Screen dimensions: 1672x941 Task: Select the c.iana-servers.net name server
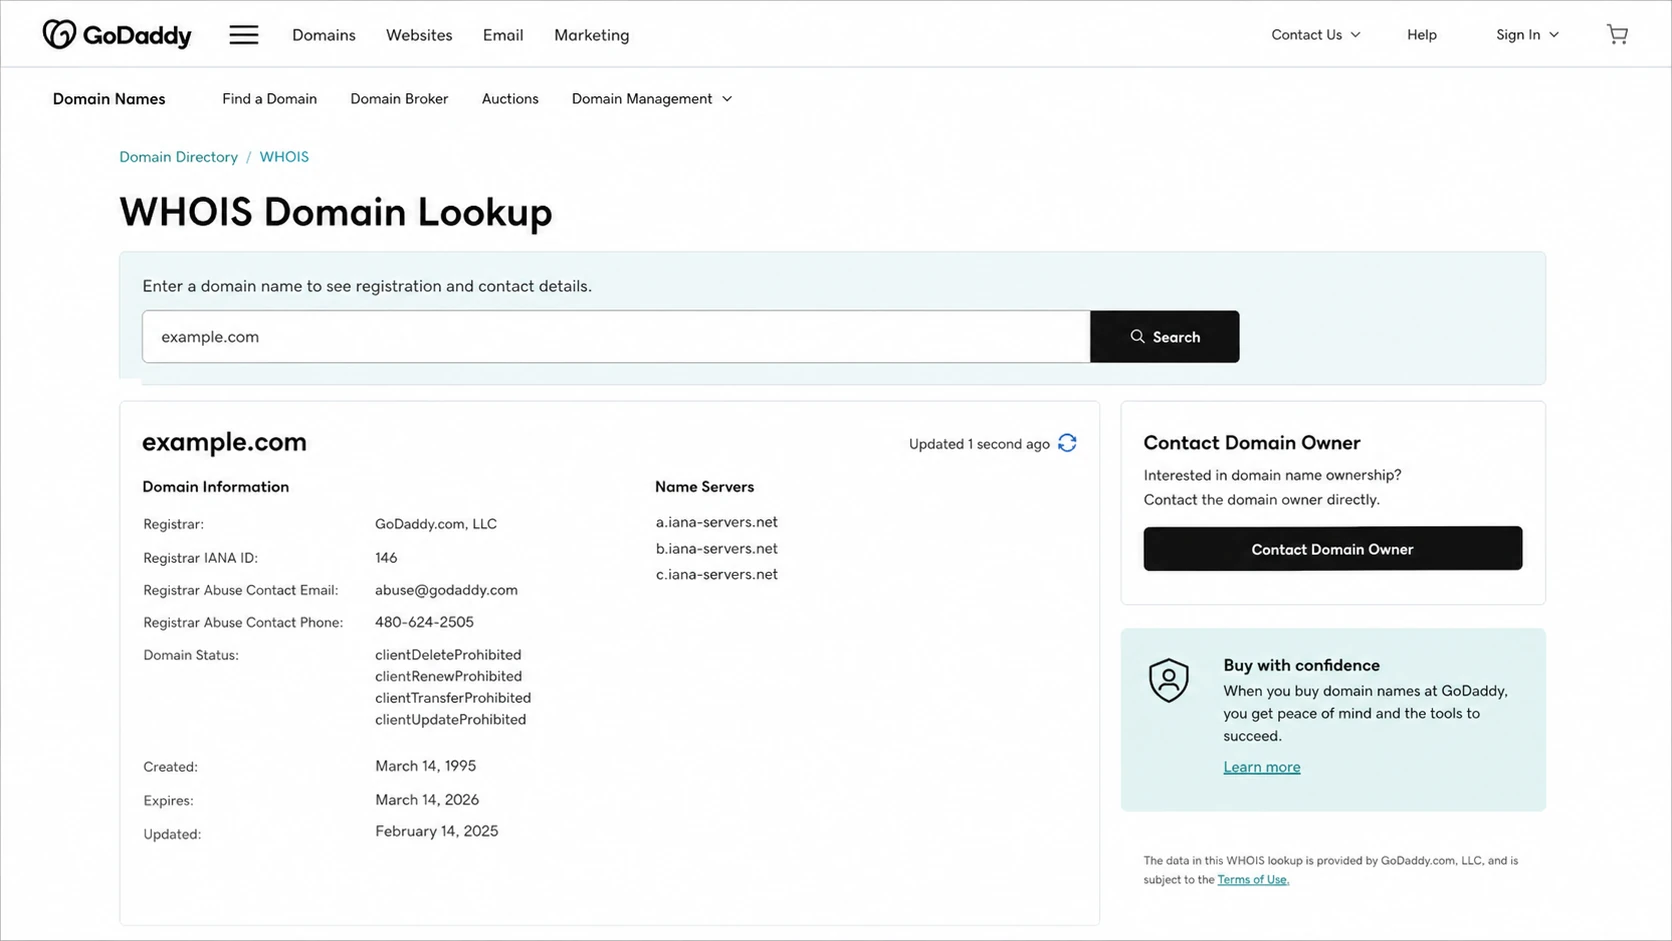tap(716, 574)
